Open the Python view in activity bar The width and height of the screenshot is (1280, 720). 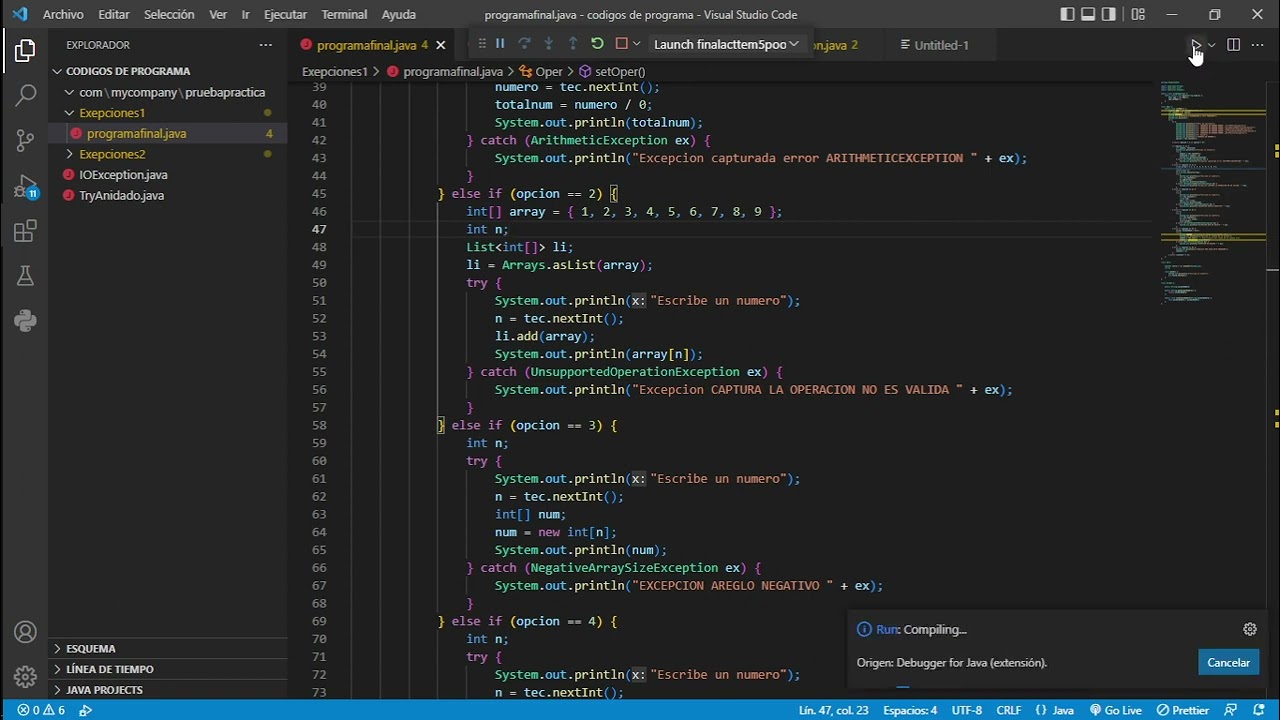[25, 321]
